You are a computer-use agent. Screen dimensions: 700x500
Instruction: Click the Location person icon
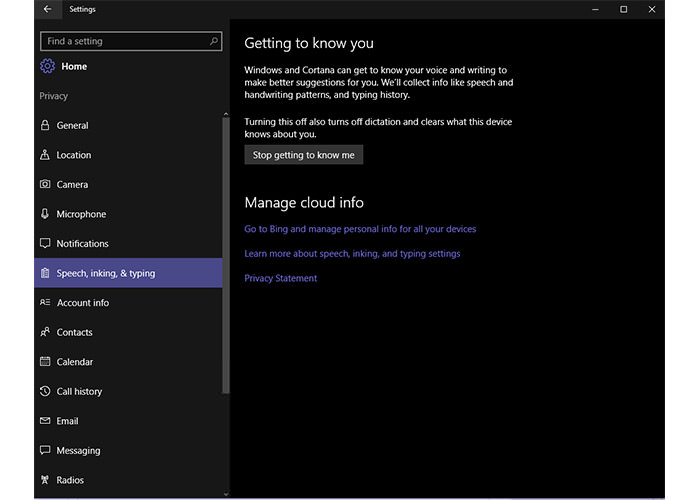(45, 155)
